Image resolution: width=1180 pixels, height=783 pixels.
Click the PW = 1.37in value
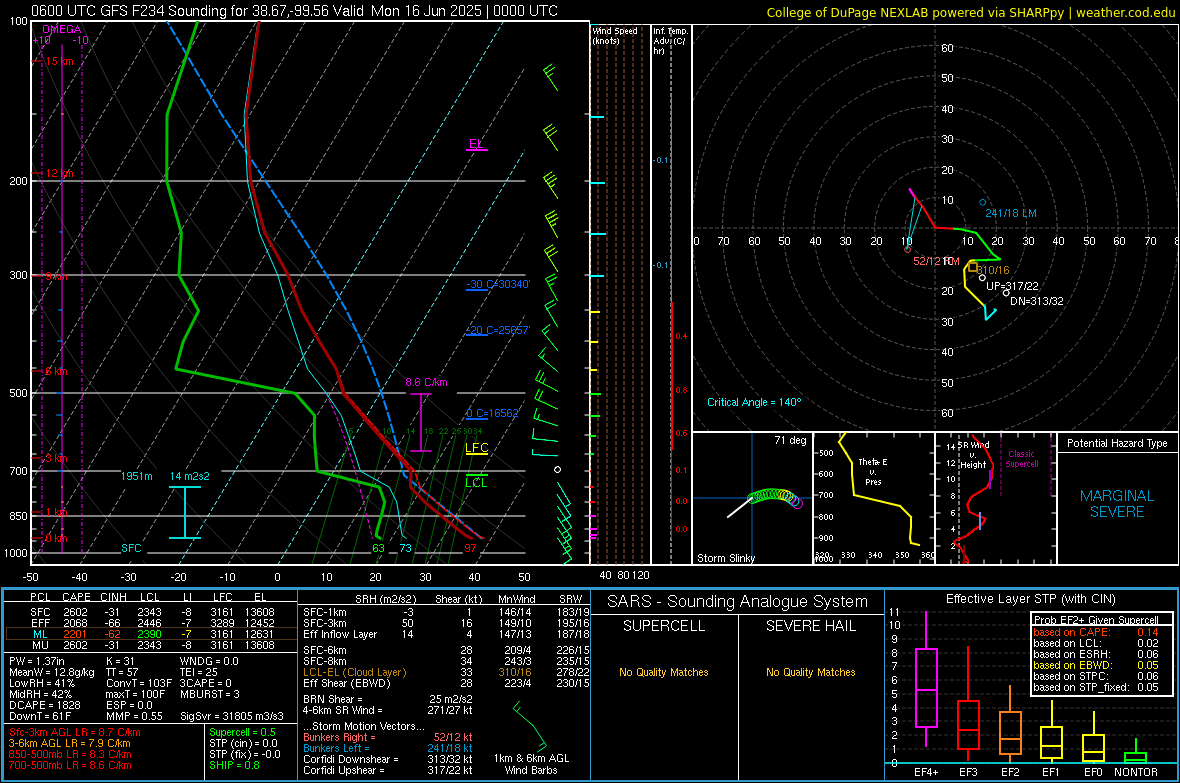pyautogui.click(x=37, y=661)
